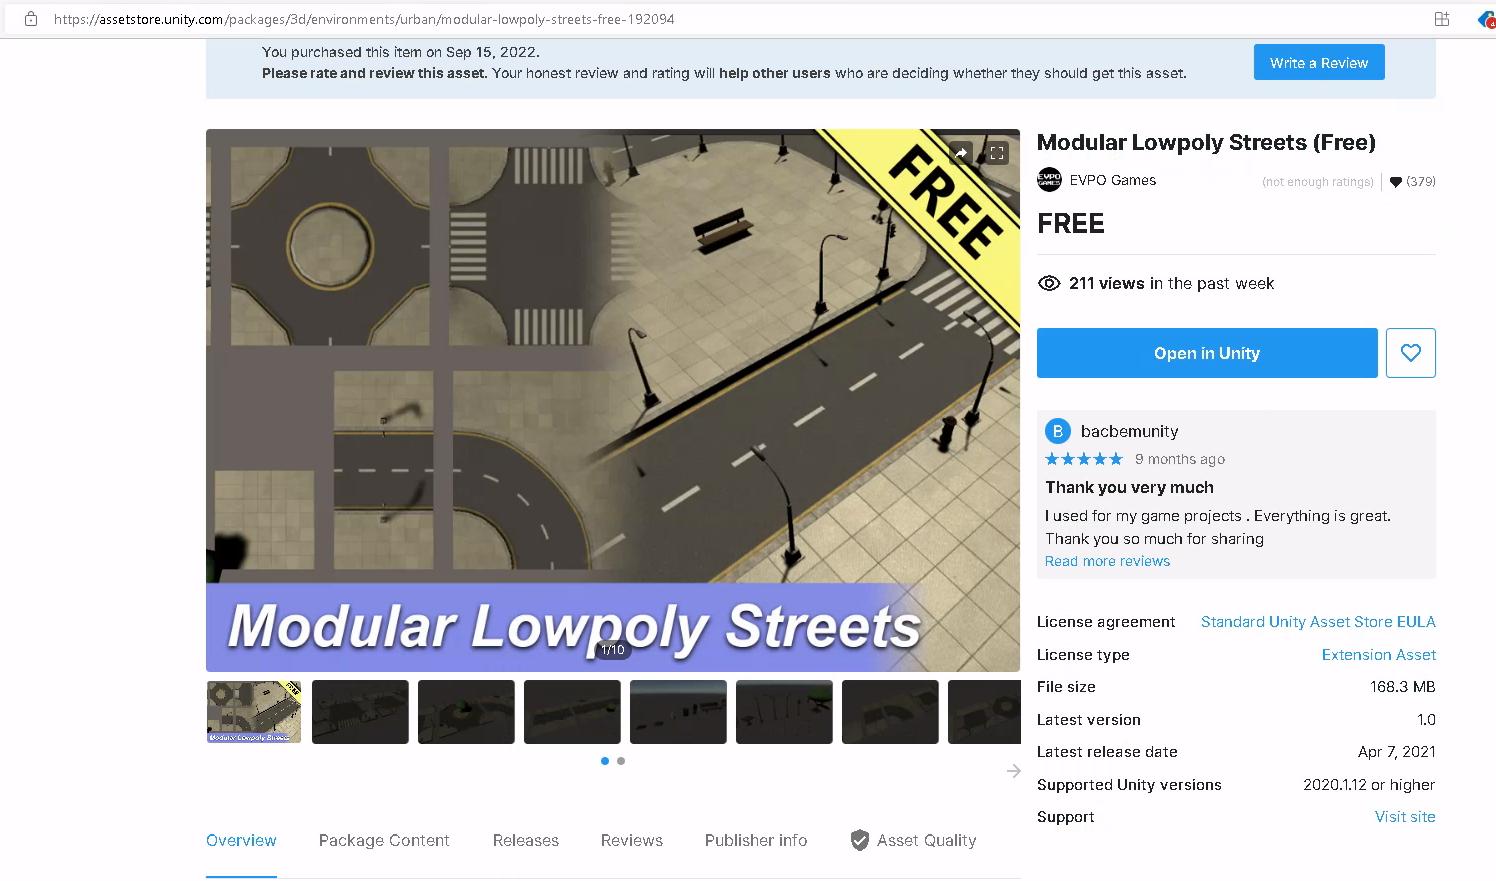
Task: Open fullscreen view of the preview image
Action: tap(997, 153)
